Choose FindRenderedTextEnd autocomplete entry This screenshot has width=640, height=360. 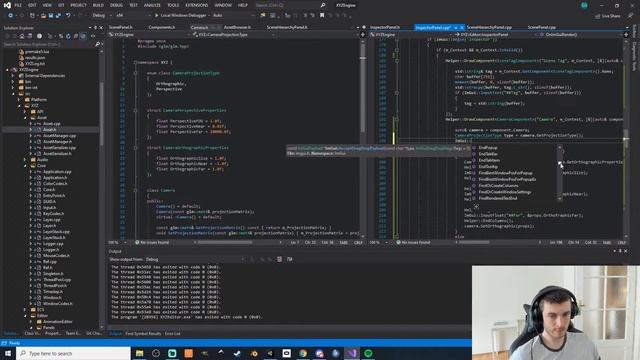(x=498, y=198)
